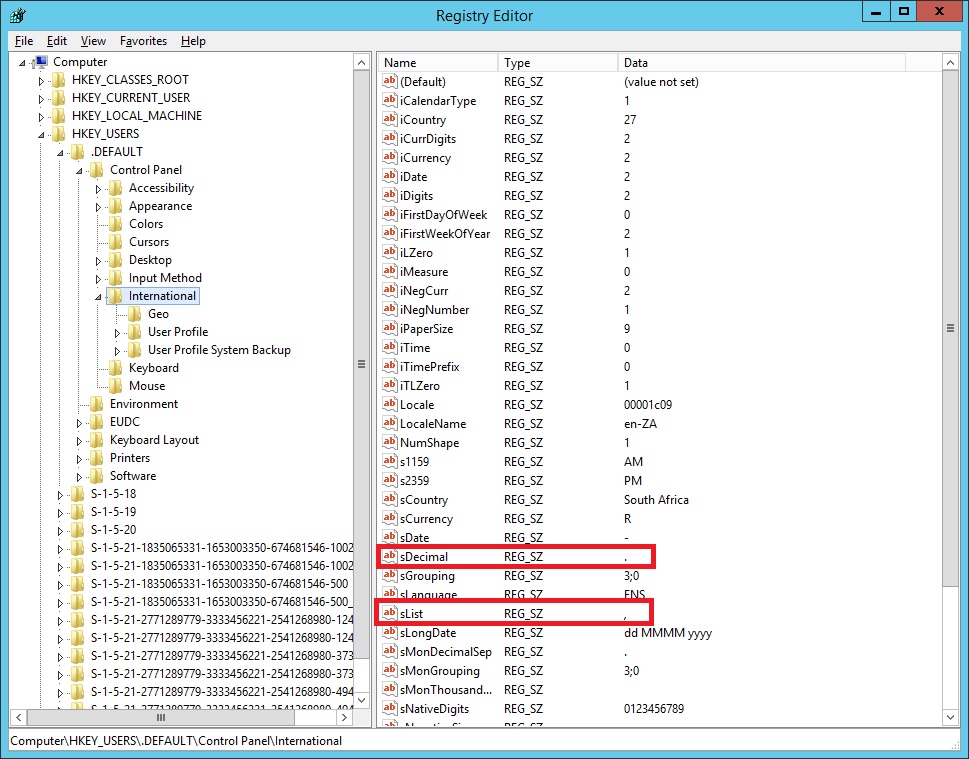Click the Mouse folder icon
Image resolution: width=969 pixels, height=759 pixels.
pos(116,386)
